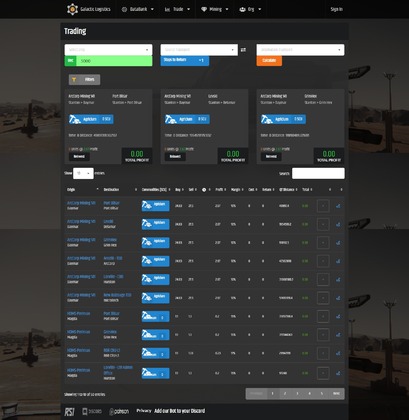Go to page 3 of the table
Image resolution: width=409 pixels, height=420 pixels.
pos(297,394)
